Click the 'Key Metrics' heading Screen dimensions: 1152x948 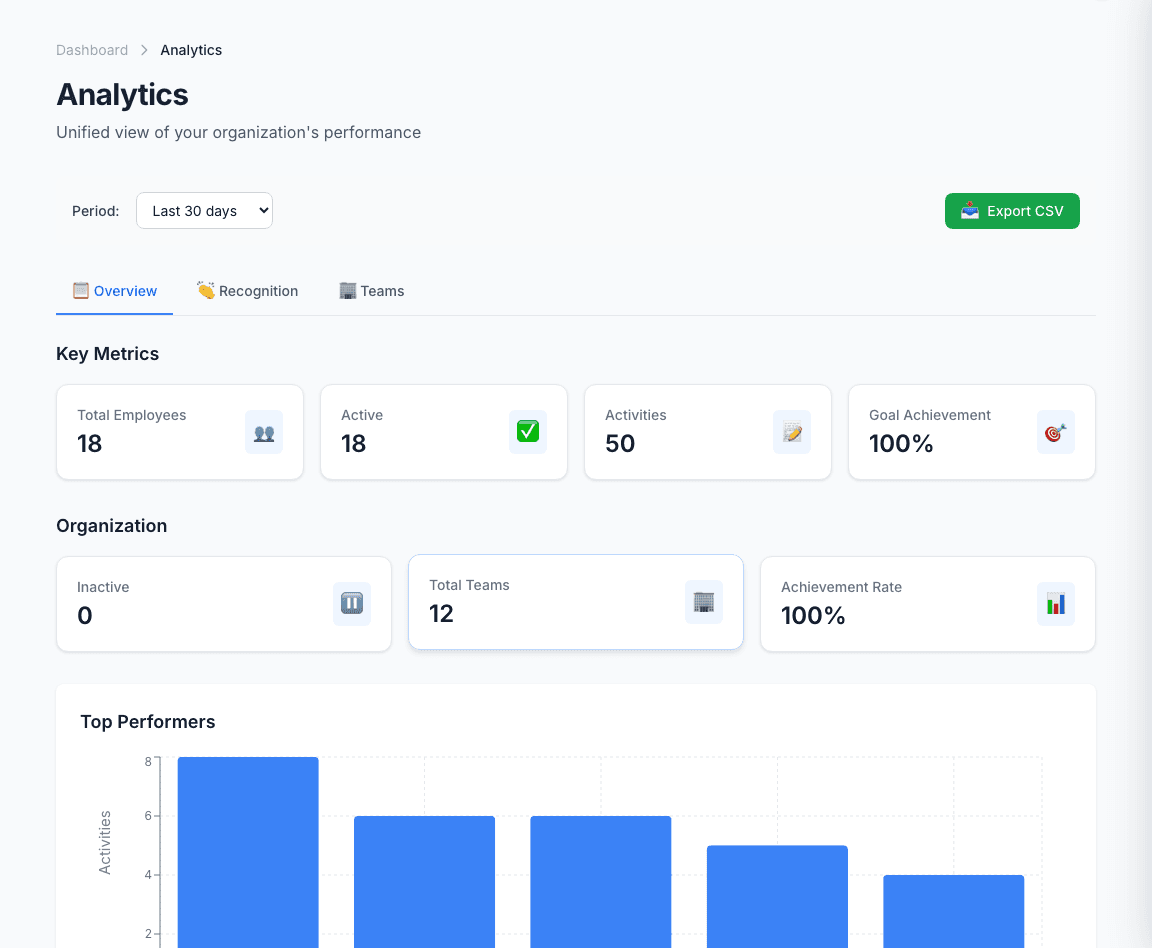click(x=107, y=353)
